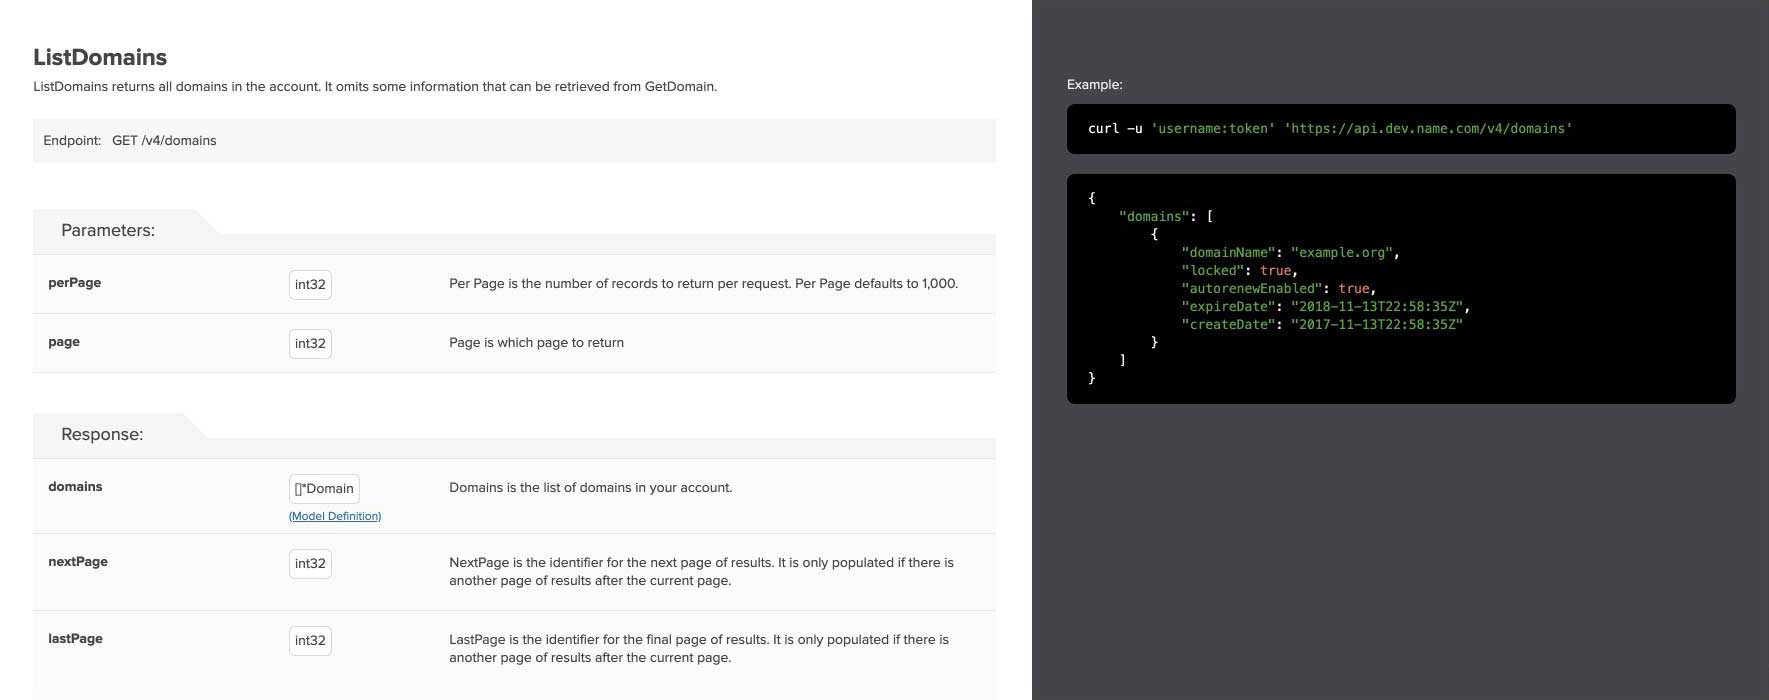Click the Parameters section tab
Screen dimensions: 1769x700
coord(108,230)
